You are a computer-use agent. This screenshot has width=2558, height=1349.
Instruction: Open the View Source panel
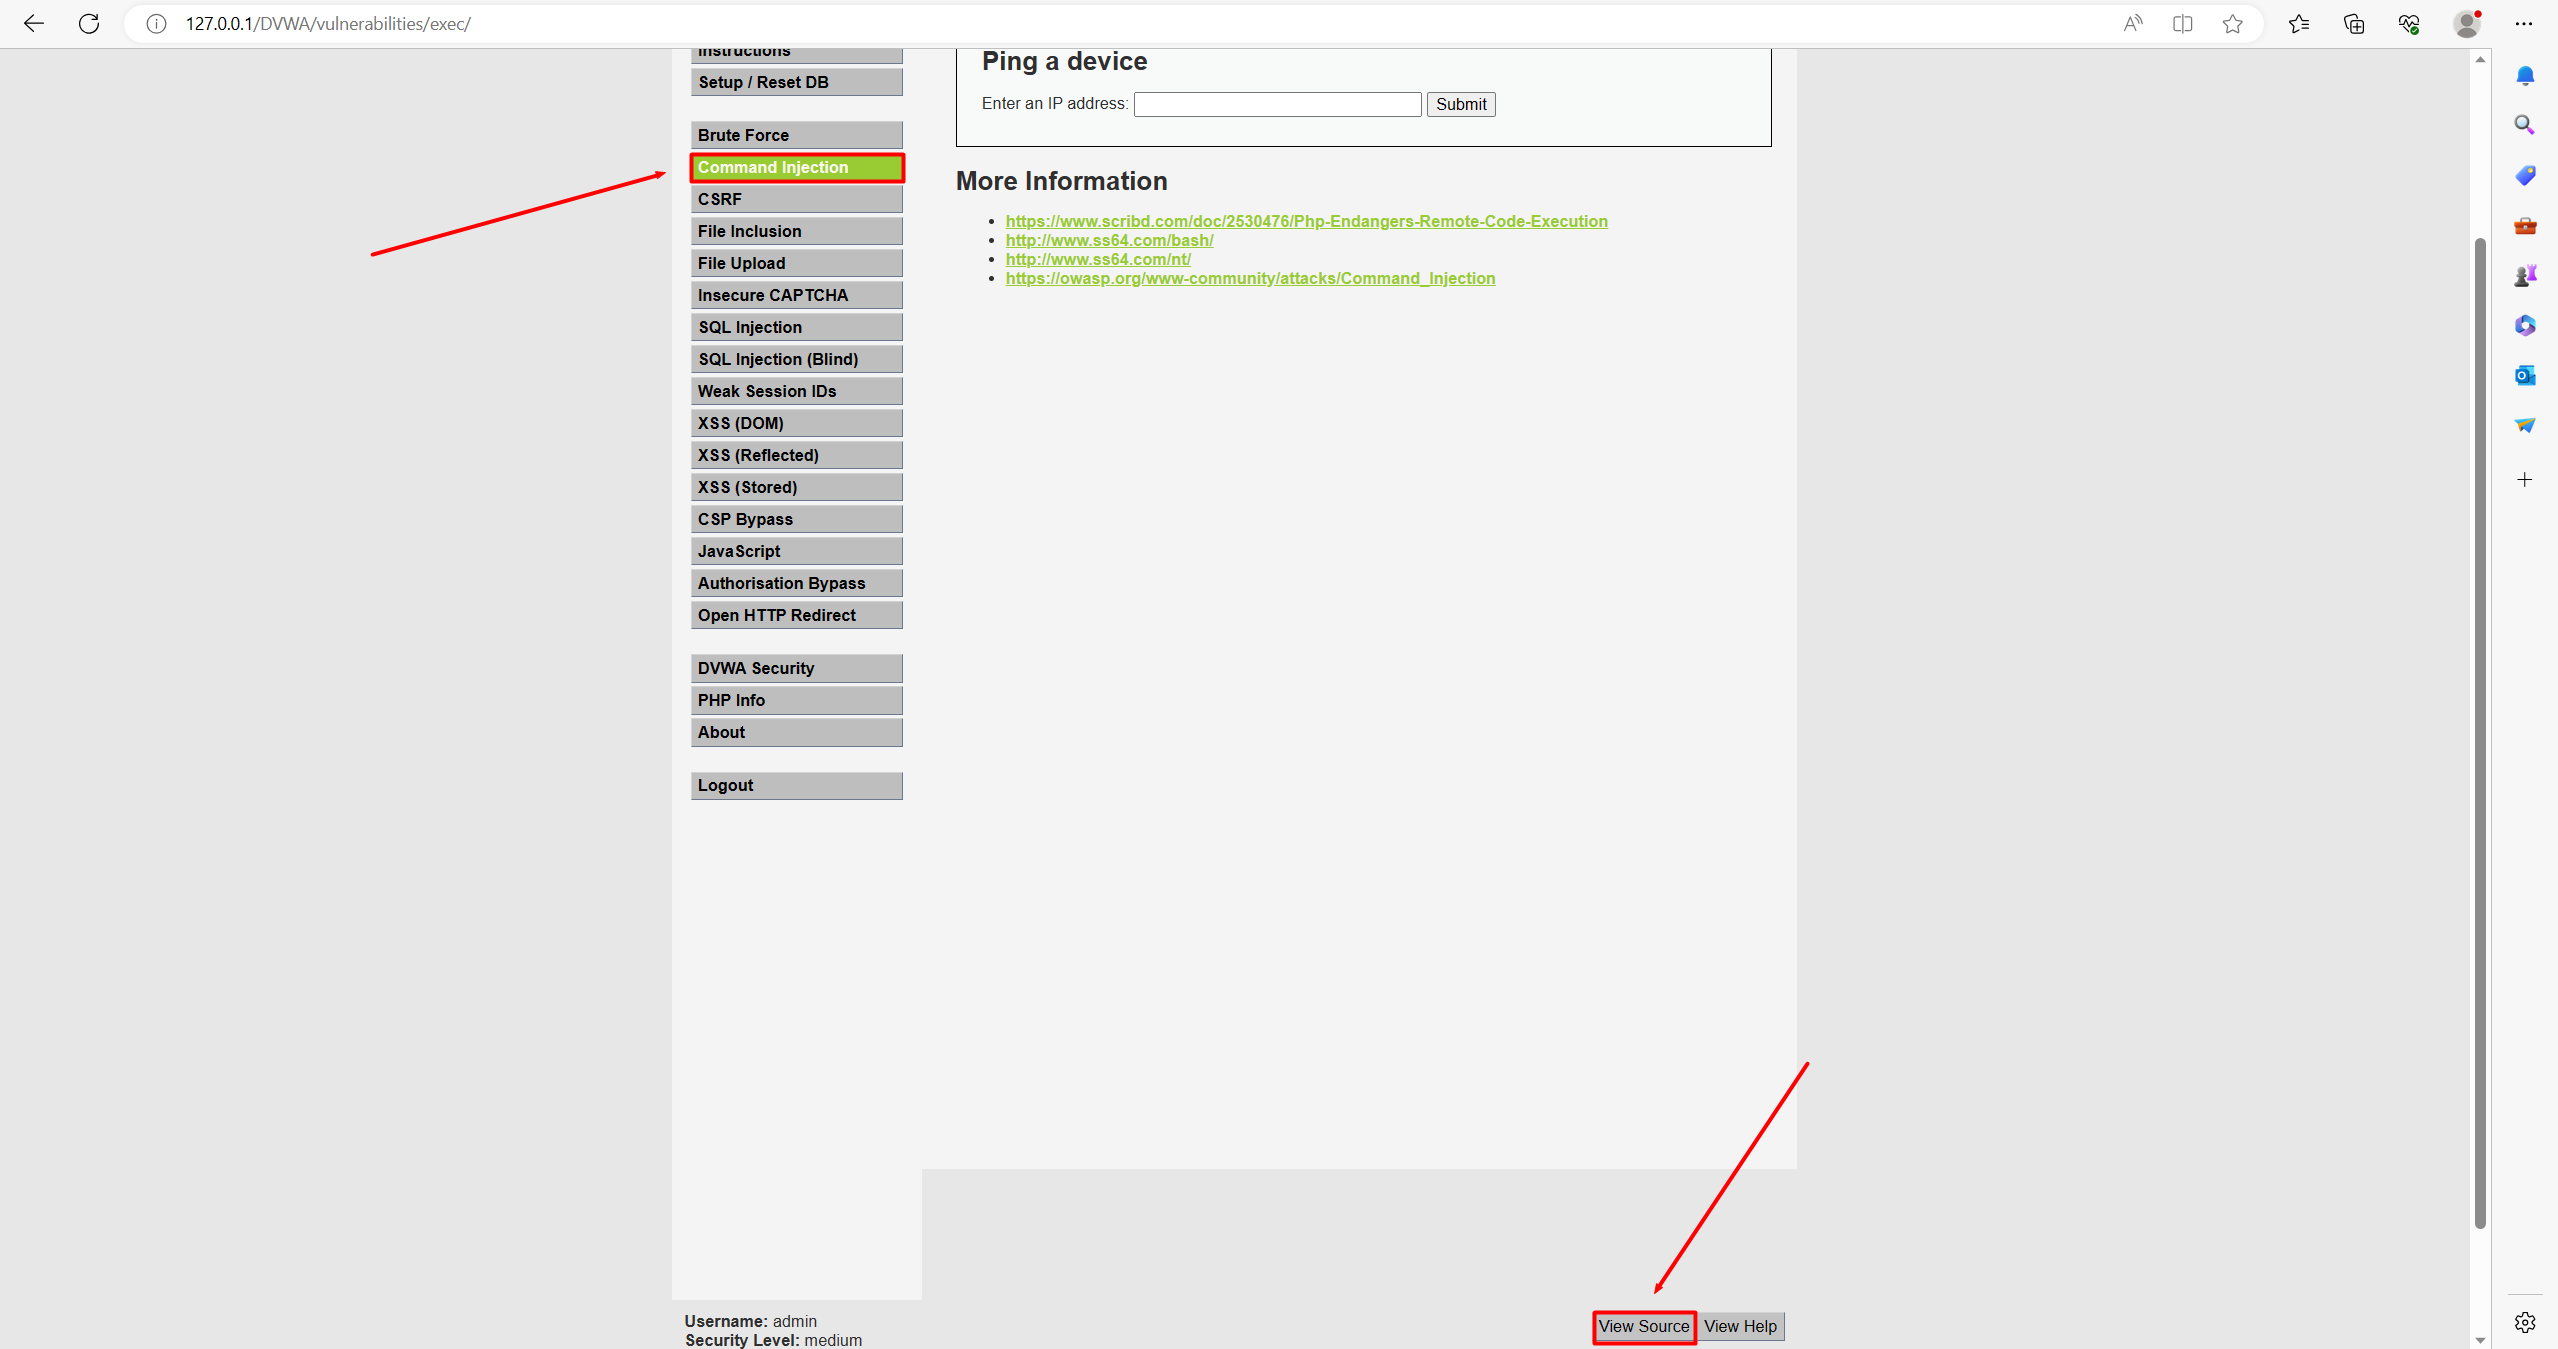[1643, 1325]
